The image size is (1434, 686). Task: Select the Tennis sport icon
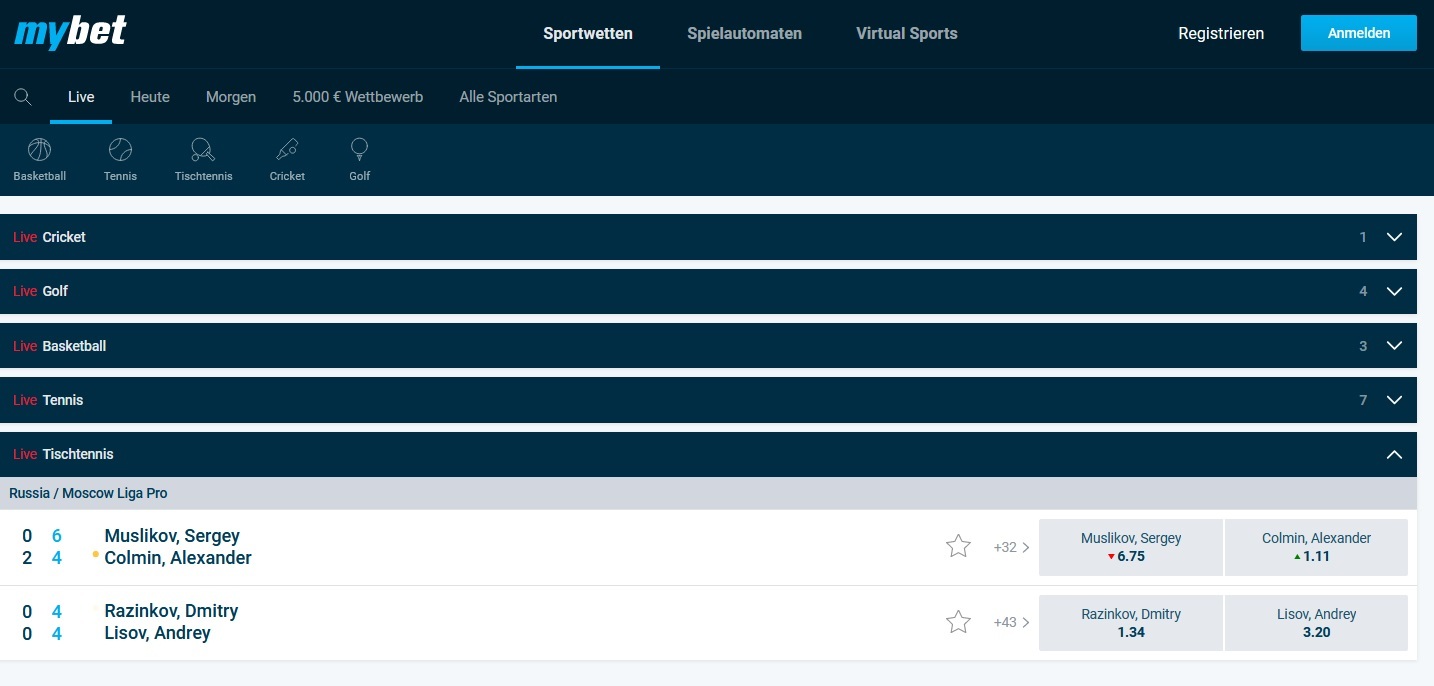120,158
